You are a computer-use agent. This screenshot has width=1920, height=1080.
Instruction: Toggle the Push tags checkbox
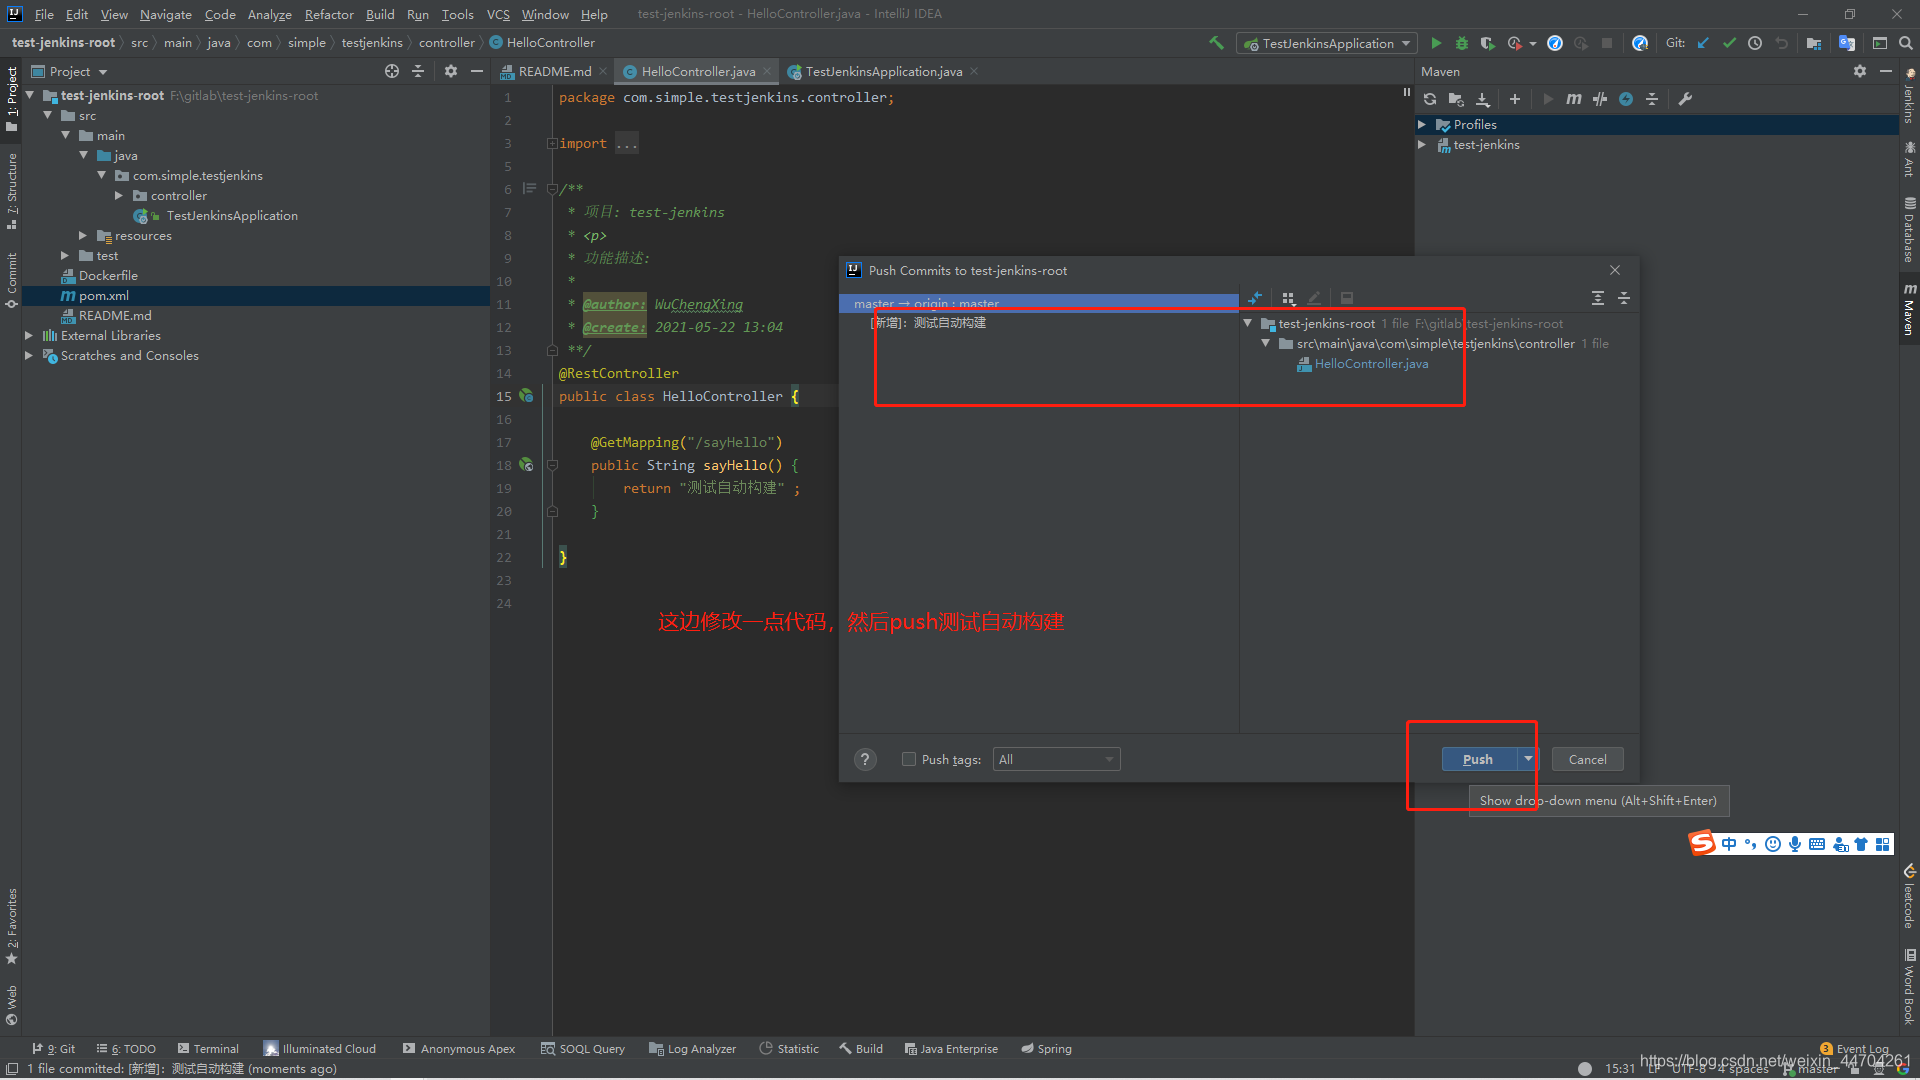(909, 760)
